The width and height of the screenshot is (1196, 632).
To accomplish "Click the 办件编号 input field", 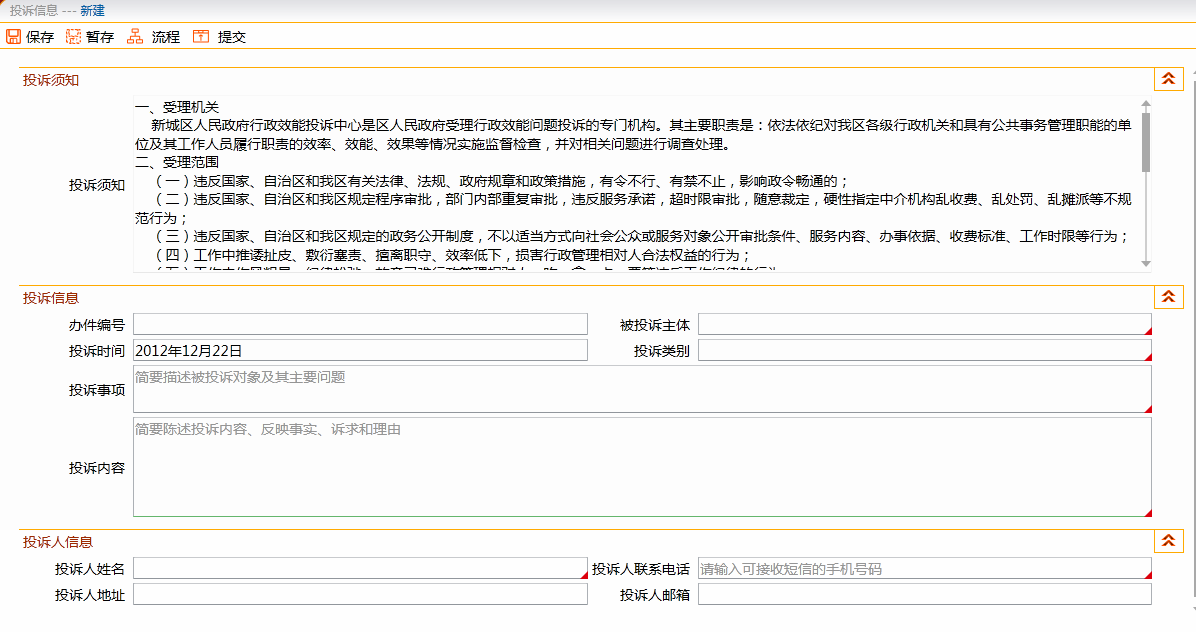I will pyautogui.click(x=360, y=324).
